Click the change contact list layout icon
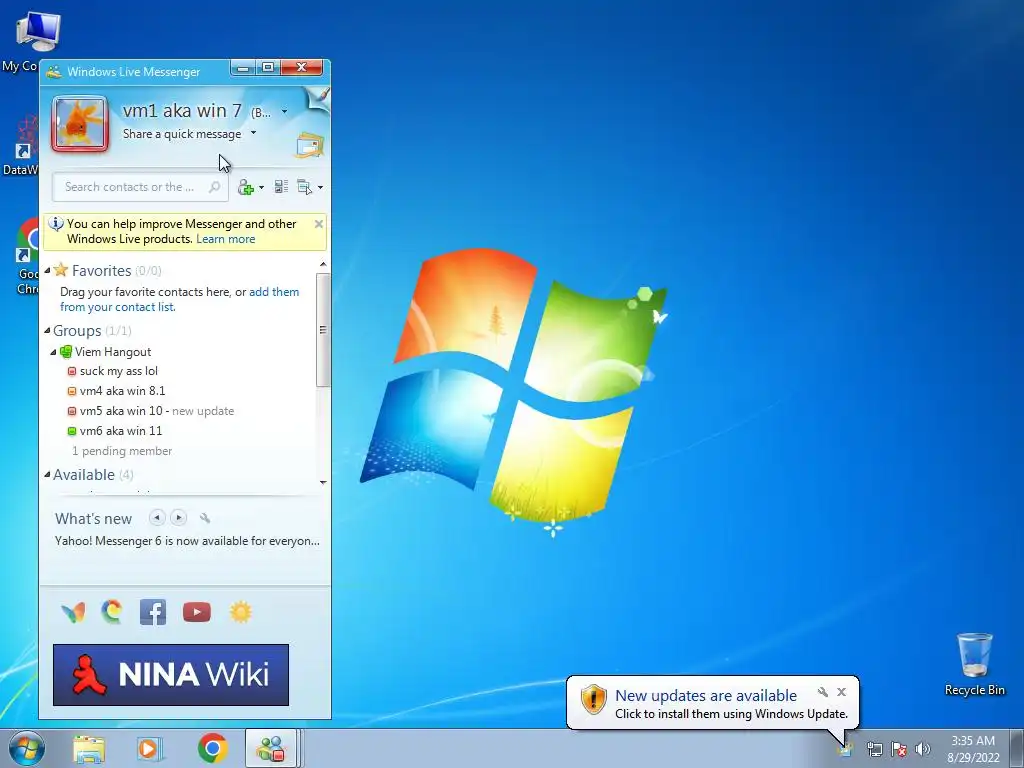1024x768 pixels. tap(281, 187)
